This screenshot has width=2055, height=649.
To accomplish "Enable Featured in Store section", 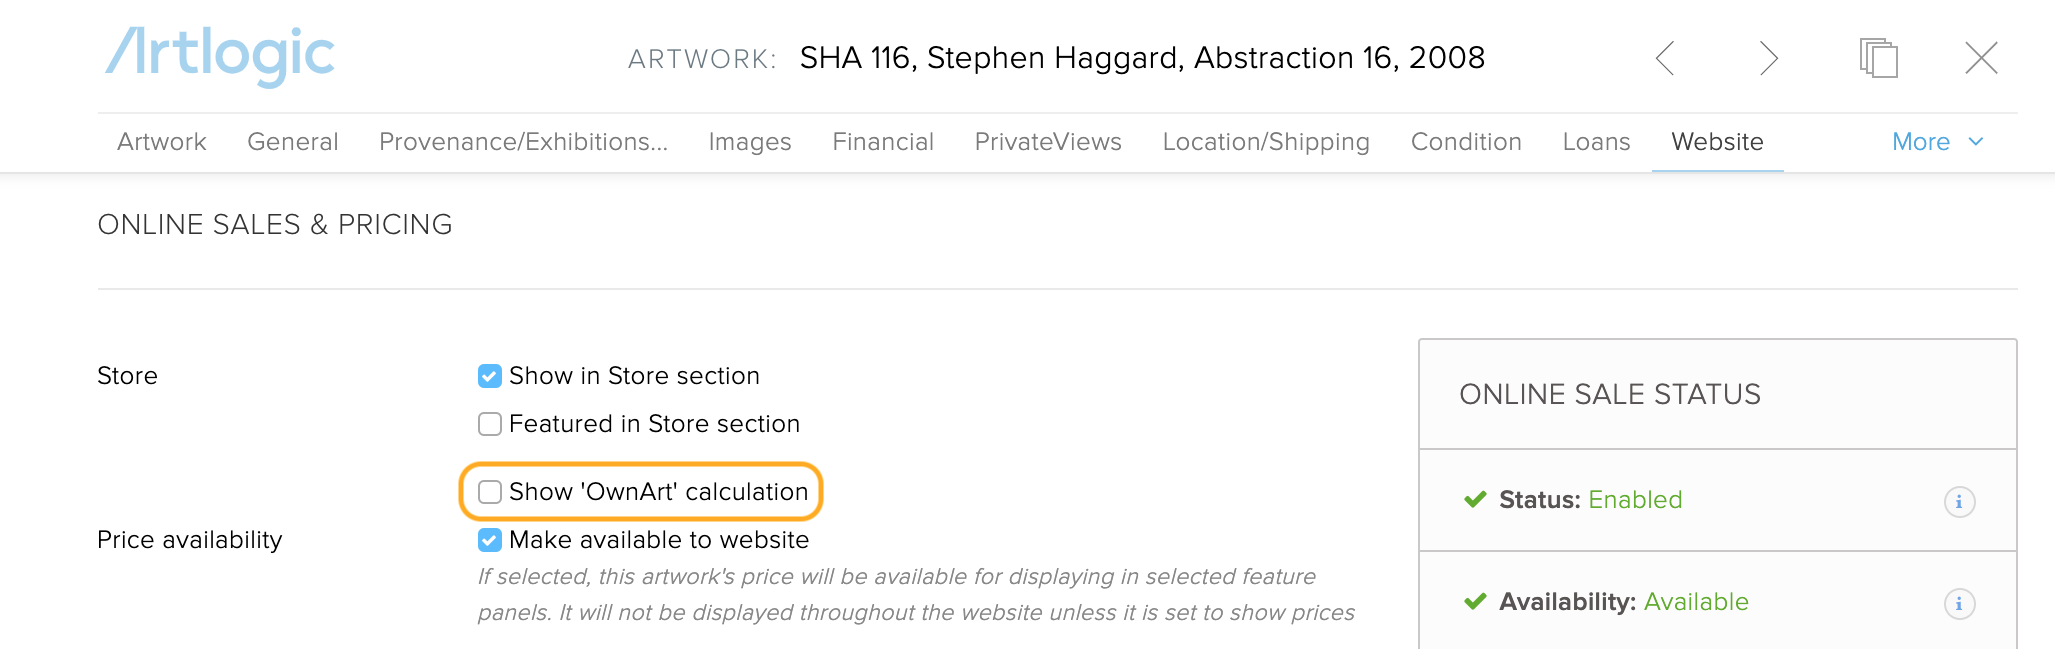I will [490, 424].
